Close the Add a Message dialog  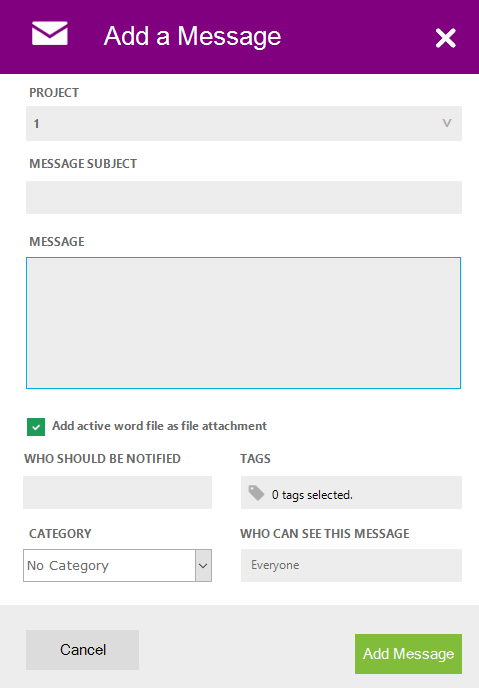coord(445,38)
